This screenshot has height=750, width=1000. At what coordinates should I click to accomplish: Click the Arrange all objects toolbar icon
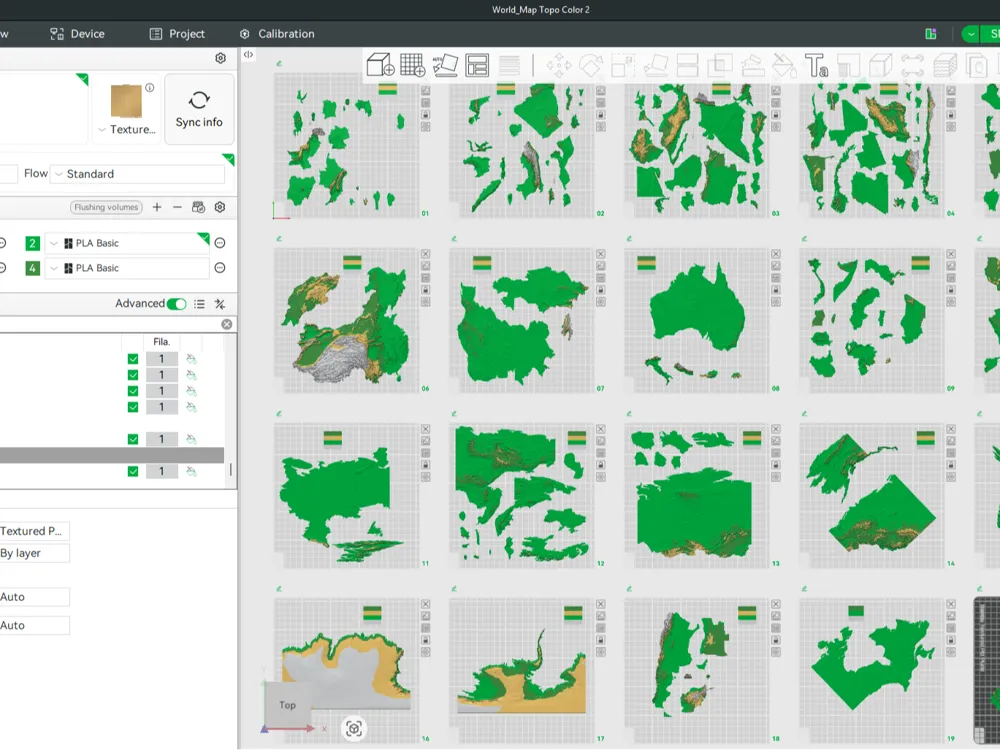(x=477, y=65)
